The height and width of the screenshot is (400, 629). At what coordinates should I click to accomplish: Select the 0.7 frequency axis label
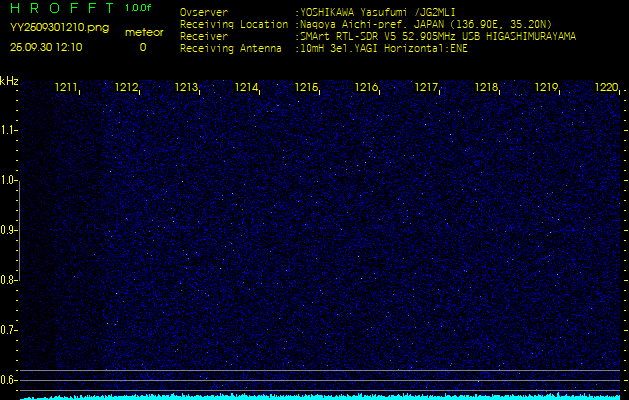click(9, 329)
